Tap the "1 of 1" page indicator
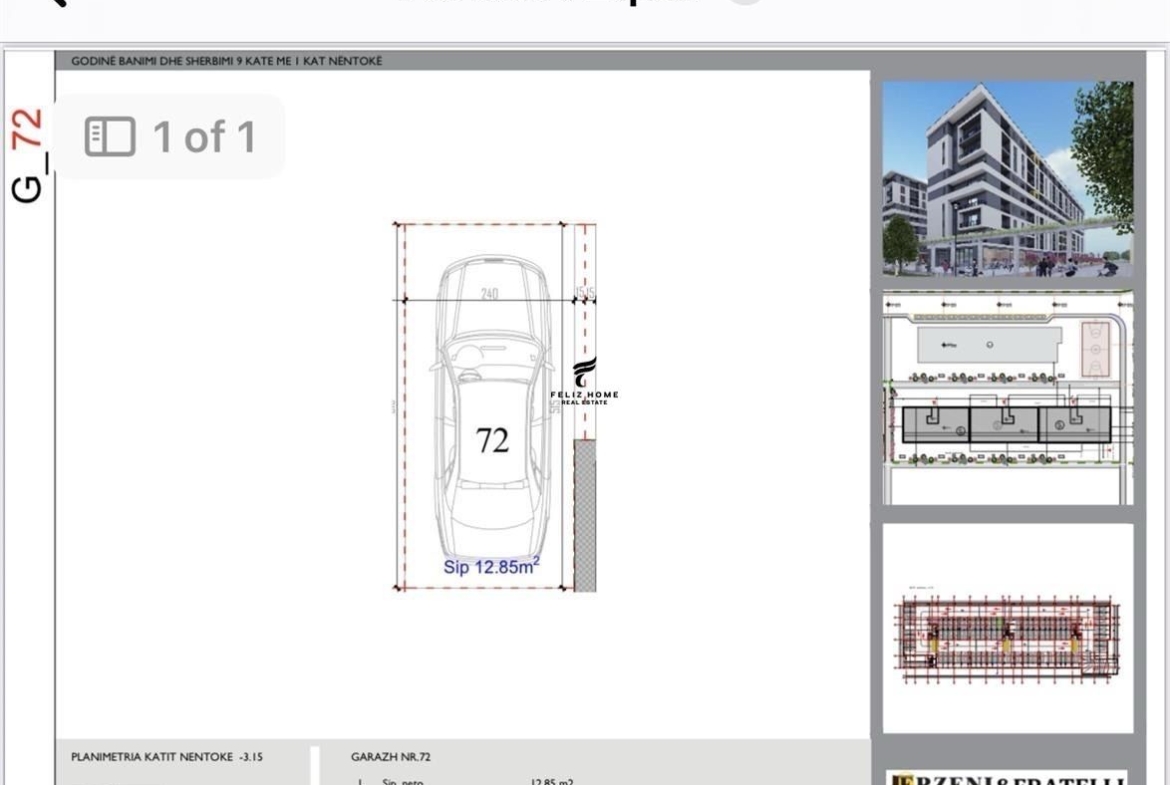Screen dimensions: 1170x785 pyautogui.click(x=204, y=137)
